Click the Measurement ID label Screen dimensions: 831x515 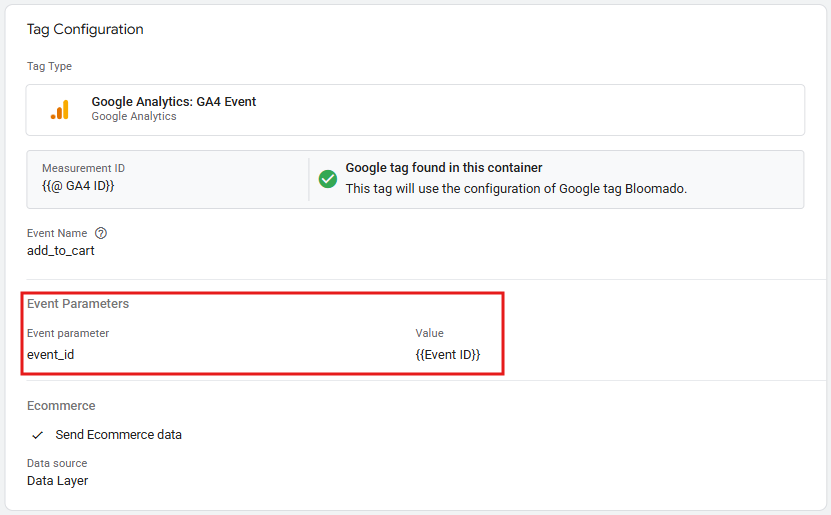(x=83, y=168)
